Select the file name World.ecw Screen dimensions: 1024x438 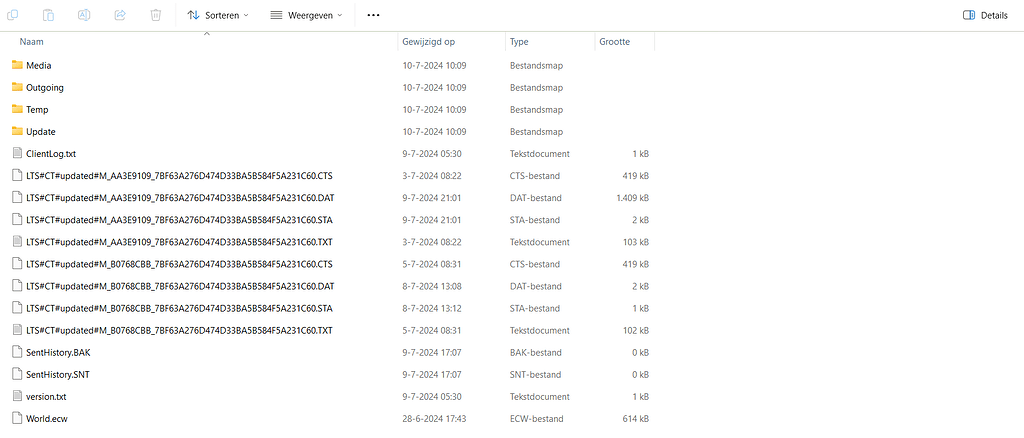click(47, 418)
